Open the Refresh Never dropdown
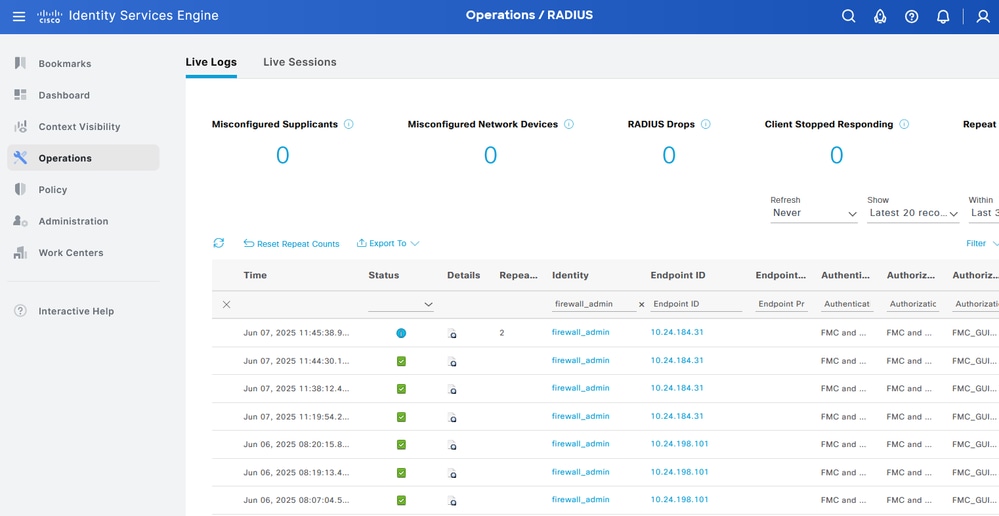 pyautogui.click(x=814, y=213)
